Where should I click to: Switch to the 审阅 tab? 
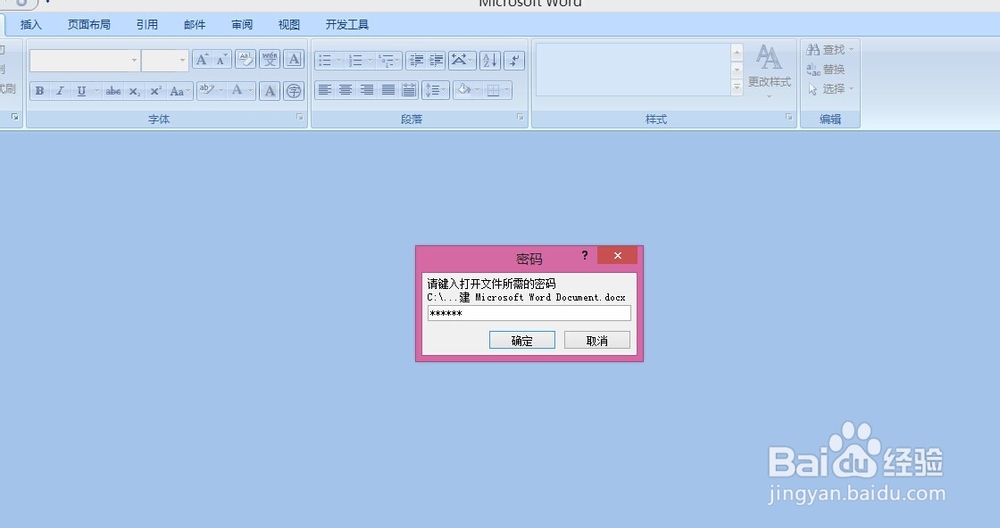tap(242, 25)
